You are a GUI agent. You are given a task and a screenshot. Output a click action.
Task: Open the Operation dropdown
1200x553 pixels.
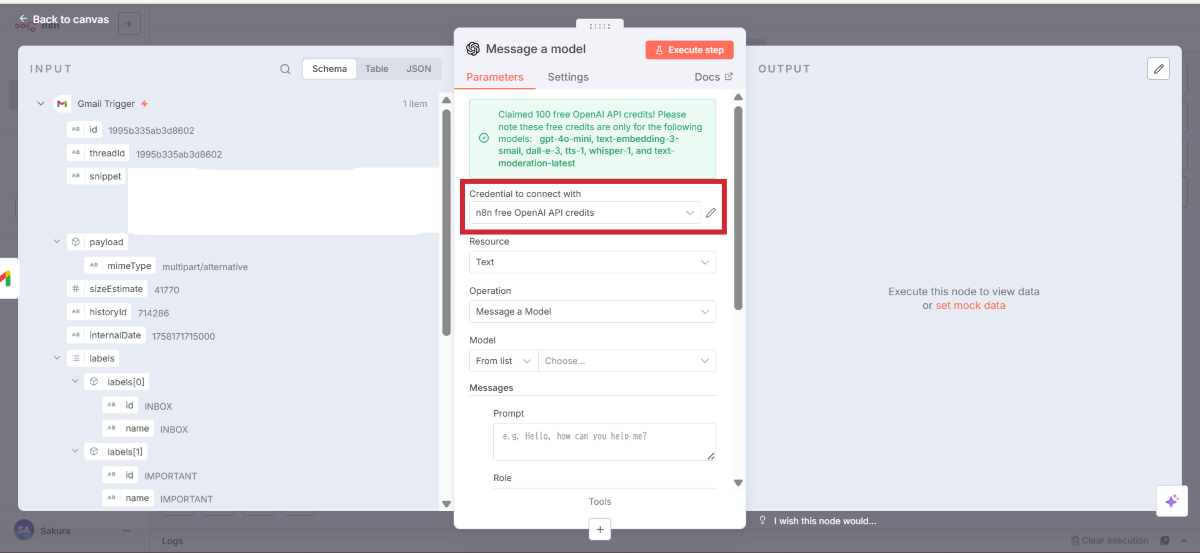coord(592,312)
